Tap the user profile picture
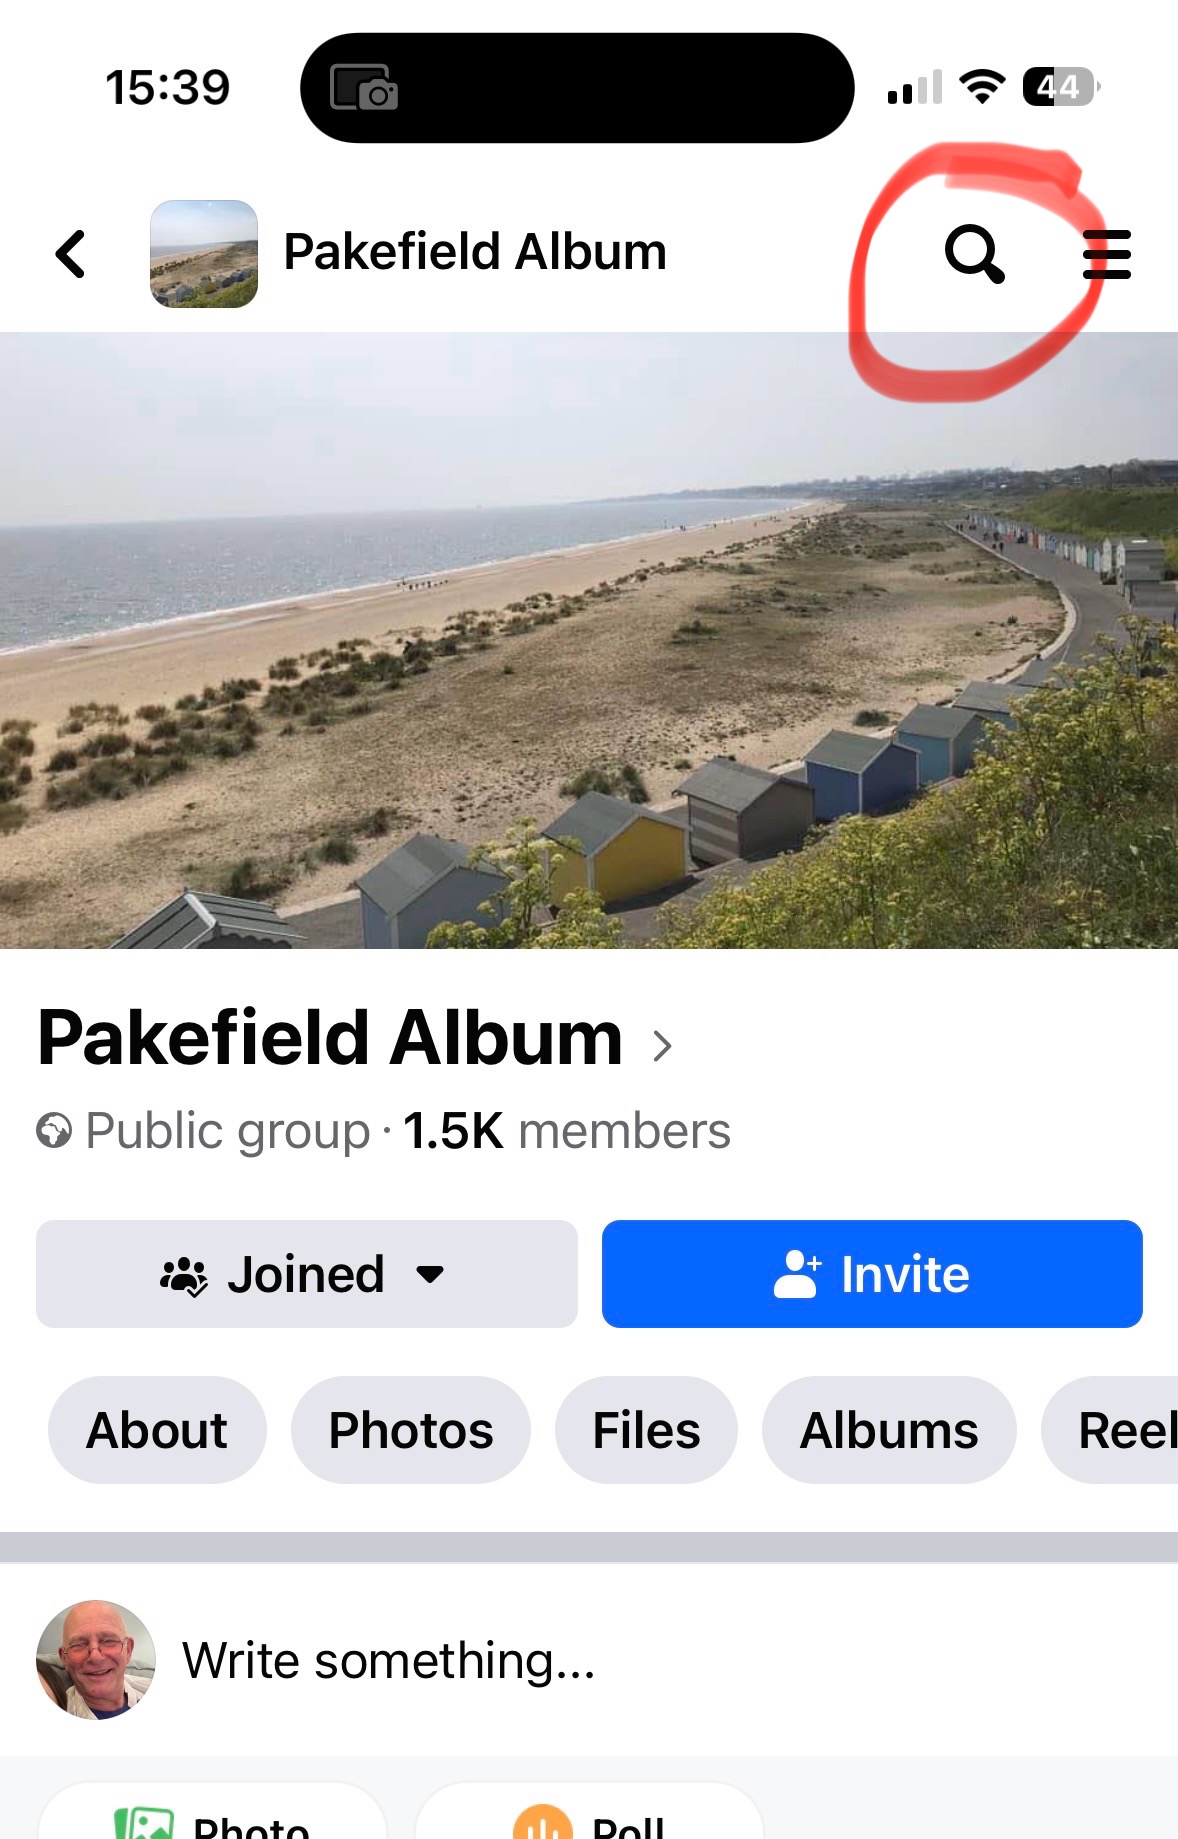This screenshot has height=1839, width=1178. pyautogui.click(x=96, y=1660)
